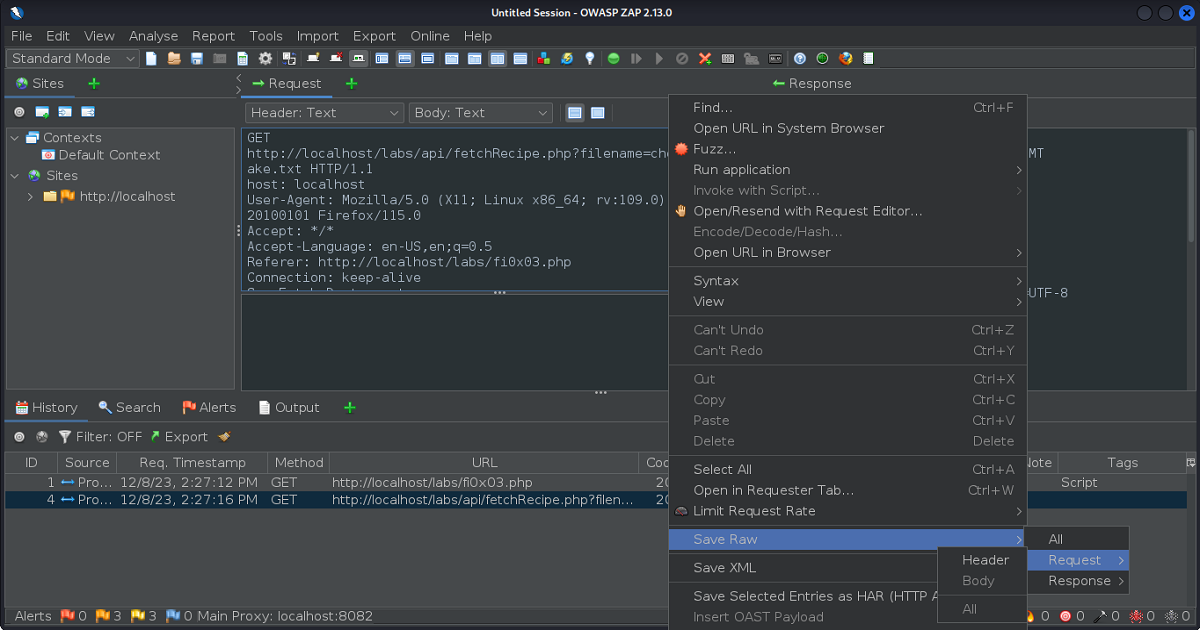Viewport: 1200px width, 630px height.
Task: Click the globe icon in History toolbar
Action: pos(42,436)
